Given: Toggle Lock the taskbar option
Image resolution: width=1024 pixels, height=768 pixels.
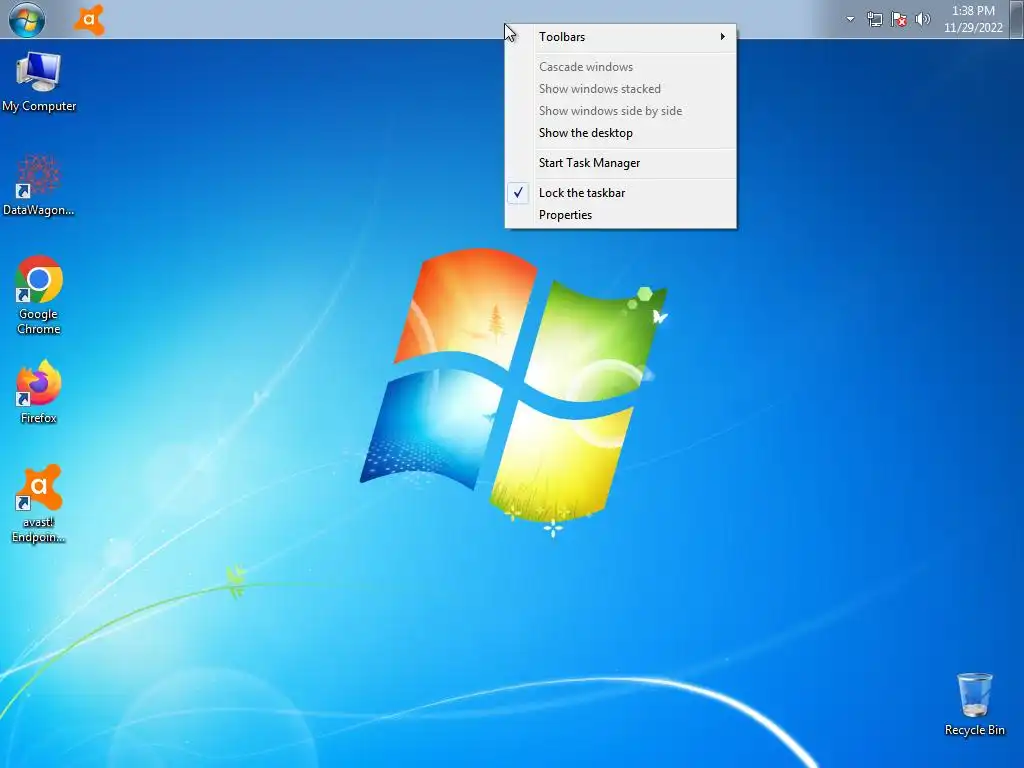Looking at the screenshot, I should 621,193.
